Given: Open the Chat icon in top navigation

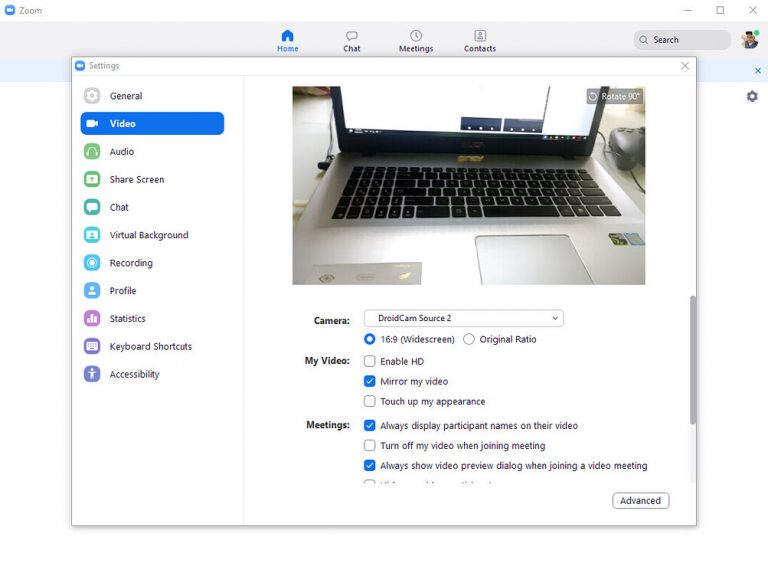Looking at the screenshot, I should [352, 36].
